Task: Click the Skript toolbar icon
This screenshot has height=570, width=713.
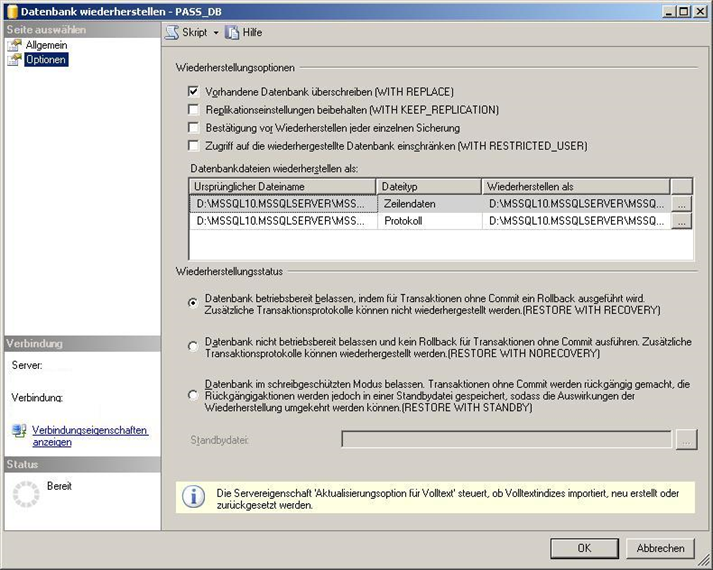Action: pos(172,32)
